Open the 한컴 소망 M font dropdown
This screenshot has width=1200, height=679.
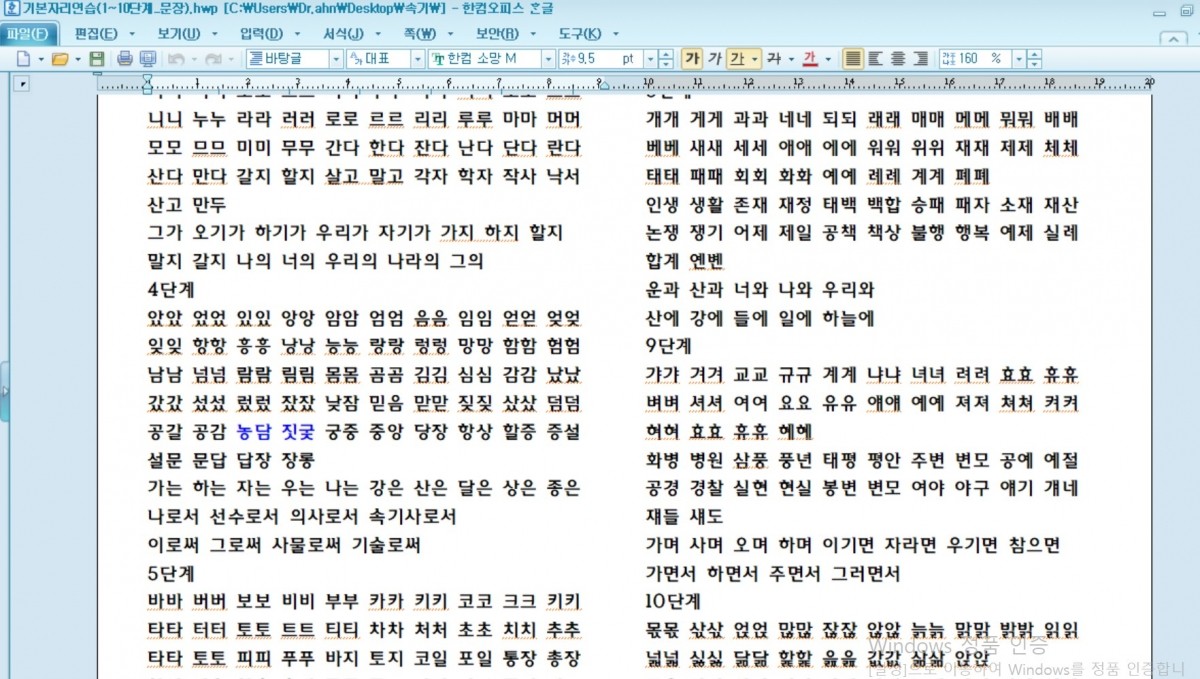pyautogui.click(x=548, y=59)
